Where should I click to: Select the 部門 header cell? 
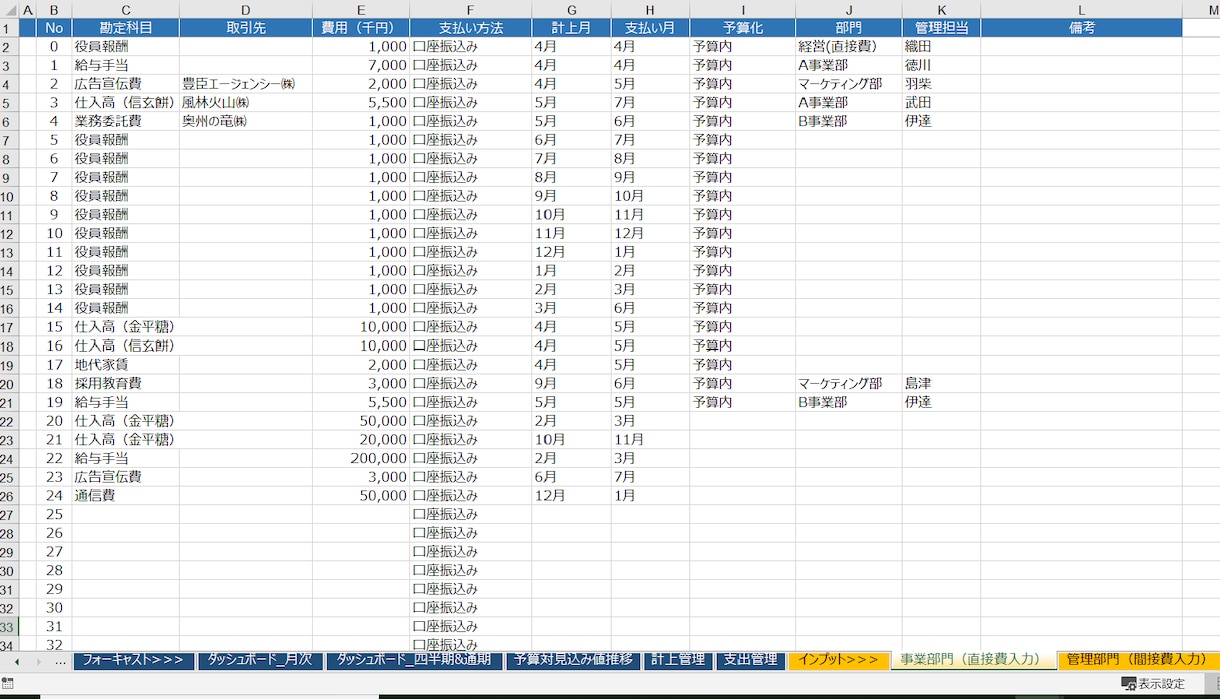pyautogui.click(x=849, y=28)
